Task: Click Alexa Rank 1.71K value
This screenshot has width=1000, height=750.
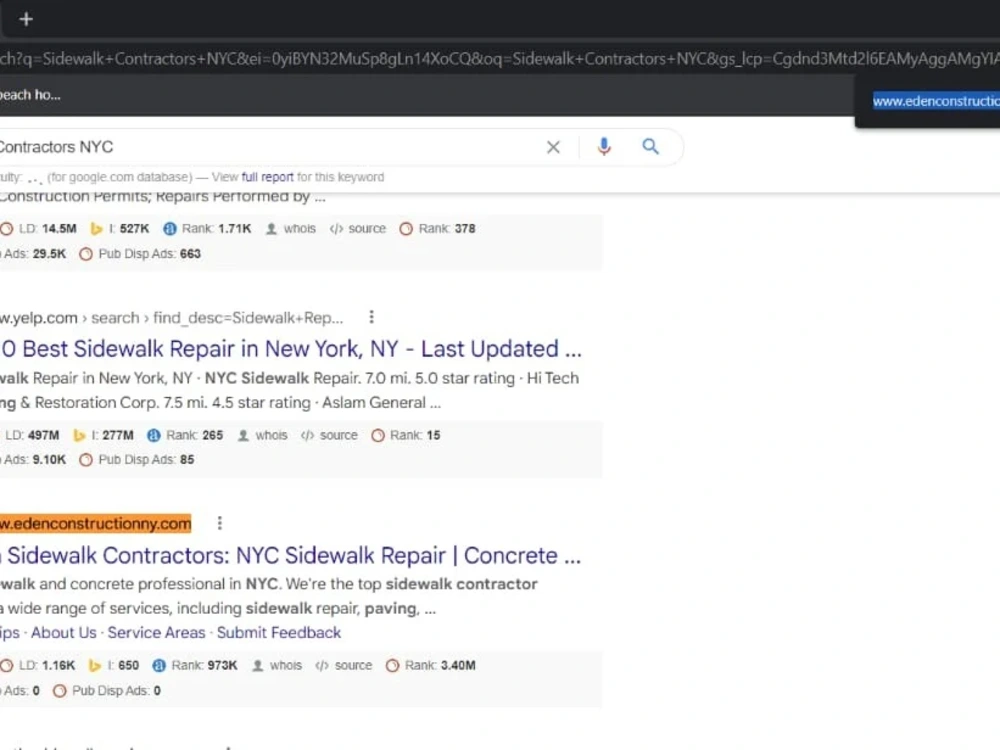Action: (234, 228)
